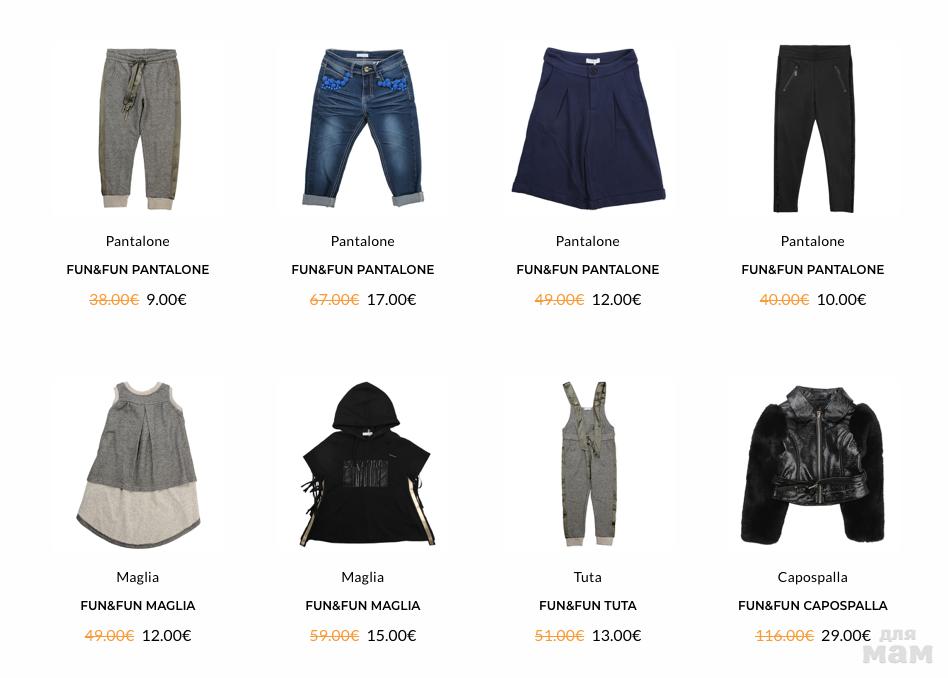View the black zip leggings thumbnail
Image resolution: width=948 pixels, height=678 pixels.
point(814,128)
